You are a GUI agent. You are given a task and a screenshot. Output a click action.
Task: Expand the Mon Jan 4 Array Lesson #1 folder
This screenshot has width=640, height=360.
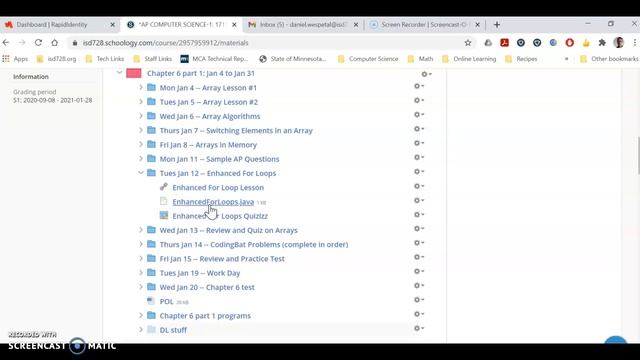click(141, 87)
